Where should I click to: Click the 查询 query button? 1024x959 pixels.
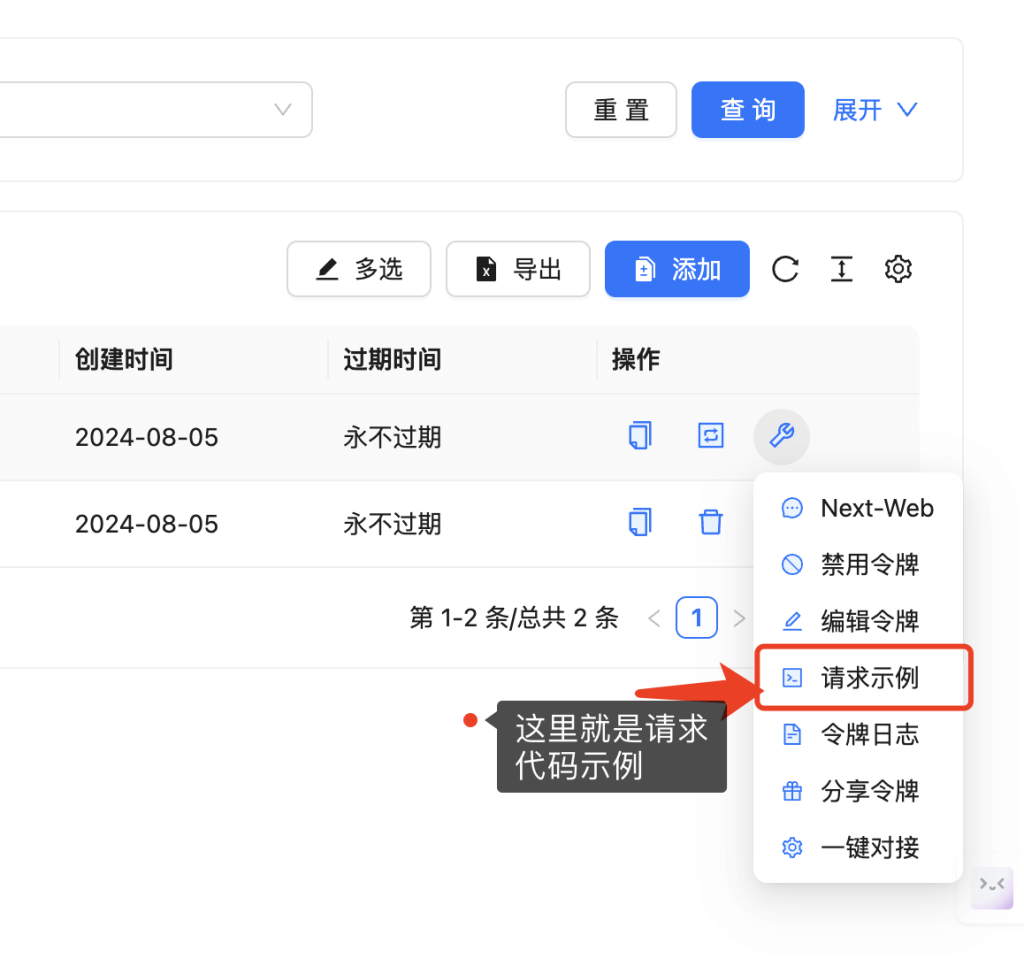pyautogui.click(x=747, y=110)
